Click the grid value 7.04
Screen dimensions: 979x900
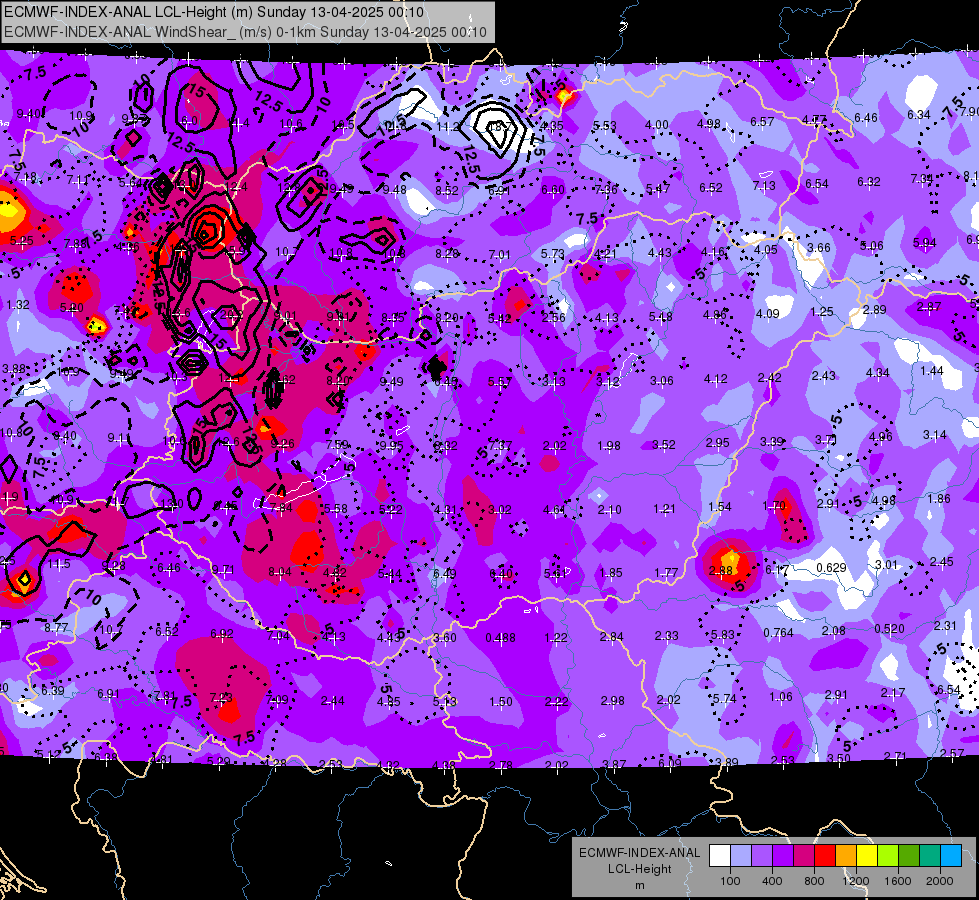pyautogui.click(x=278, y=635)
